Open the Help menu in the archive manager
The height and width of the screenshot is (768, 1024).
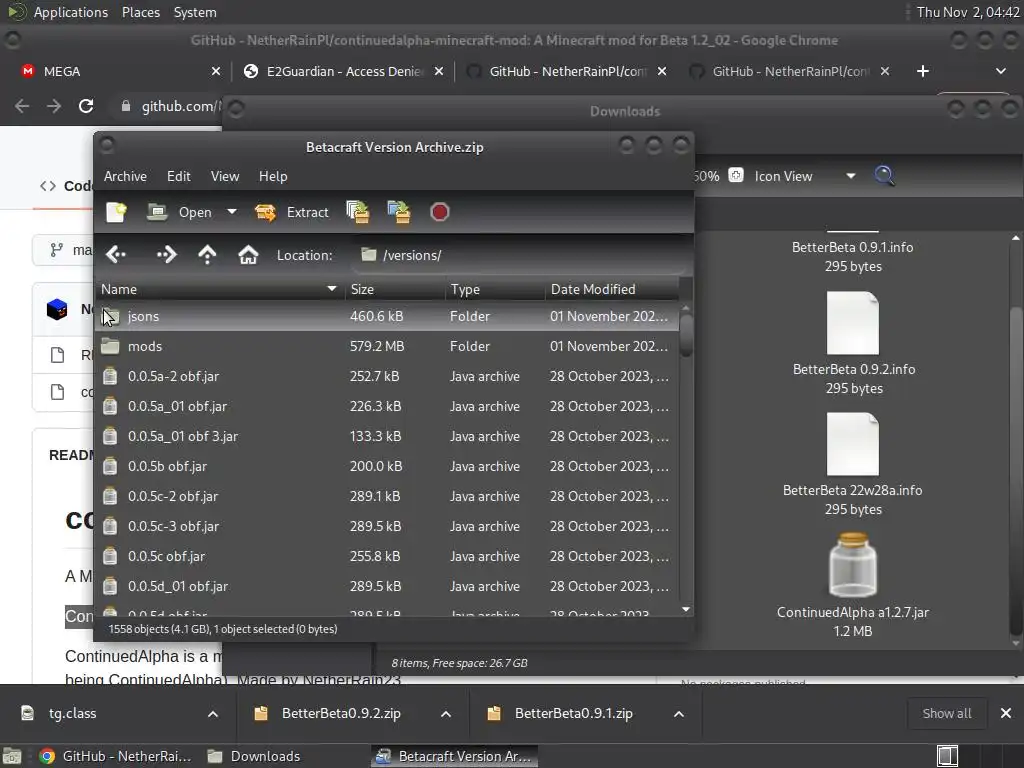click(273, 176)
